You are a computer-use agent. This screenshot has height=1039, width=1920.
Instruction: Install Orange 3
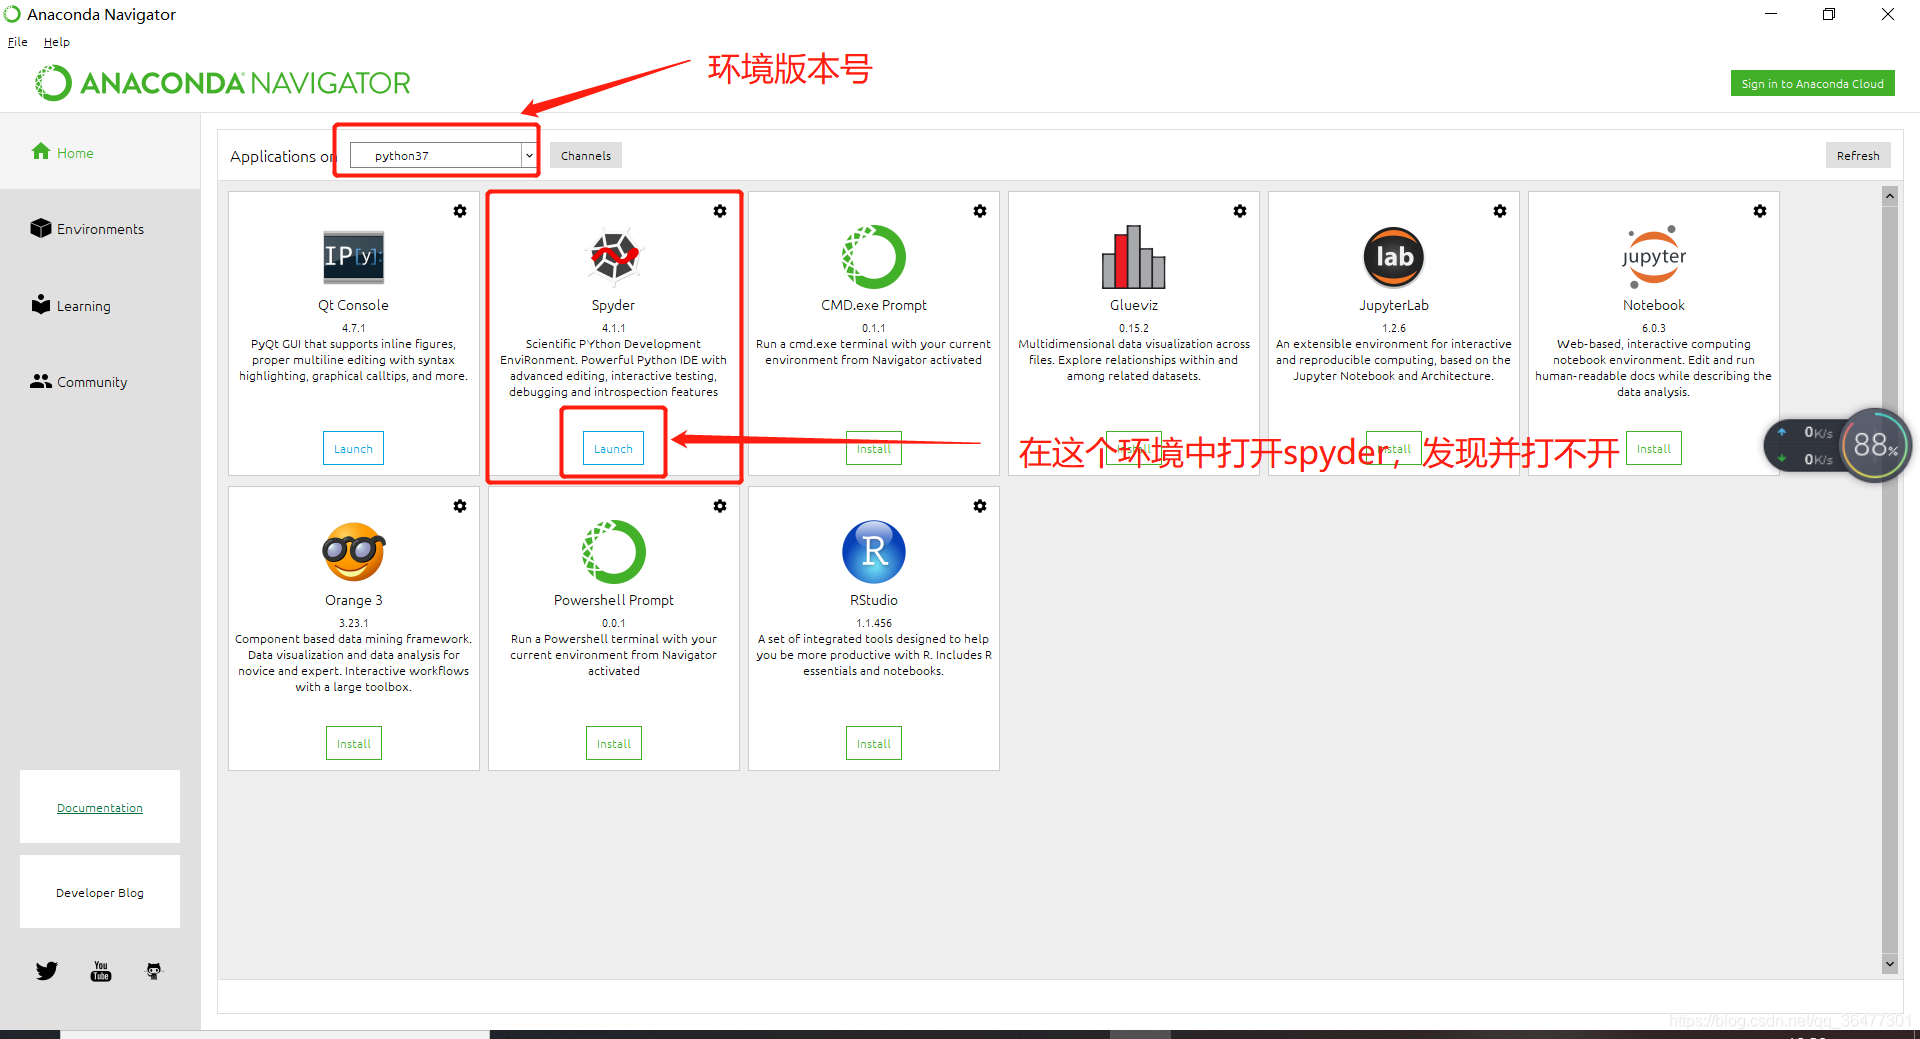click(354, 744)
